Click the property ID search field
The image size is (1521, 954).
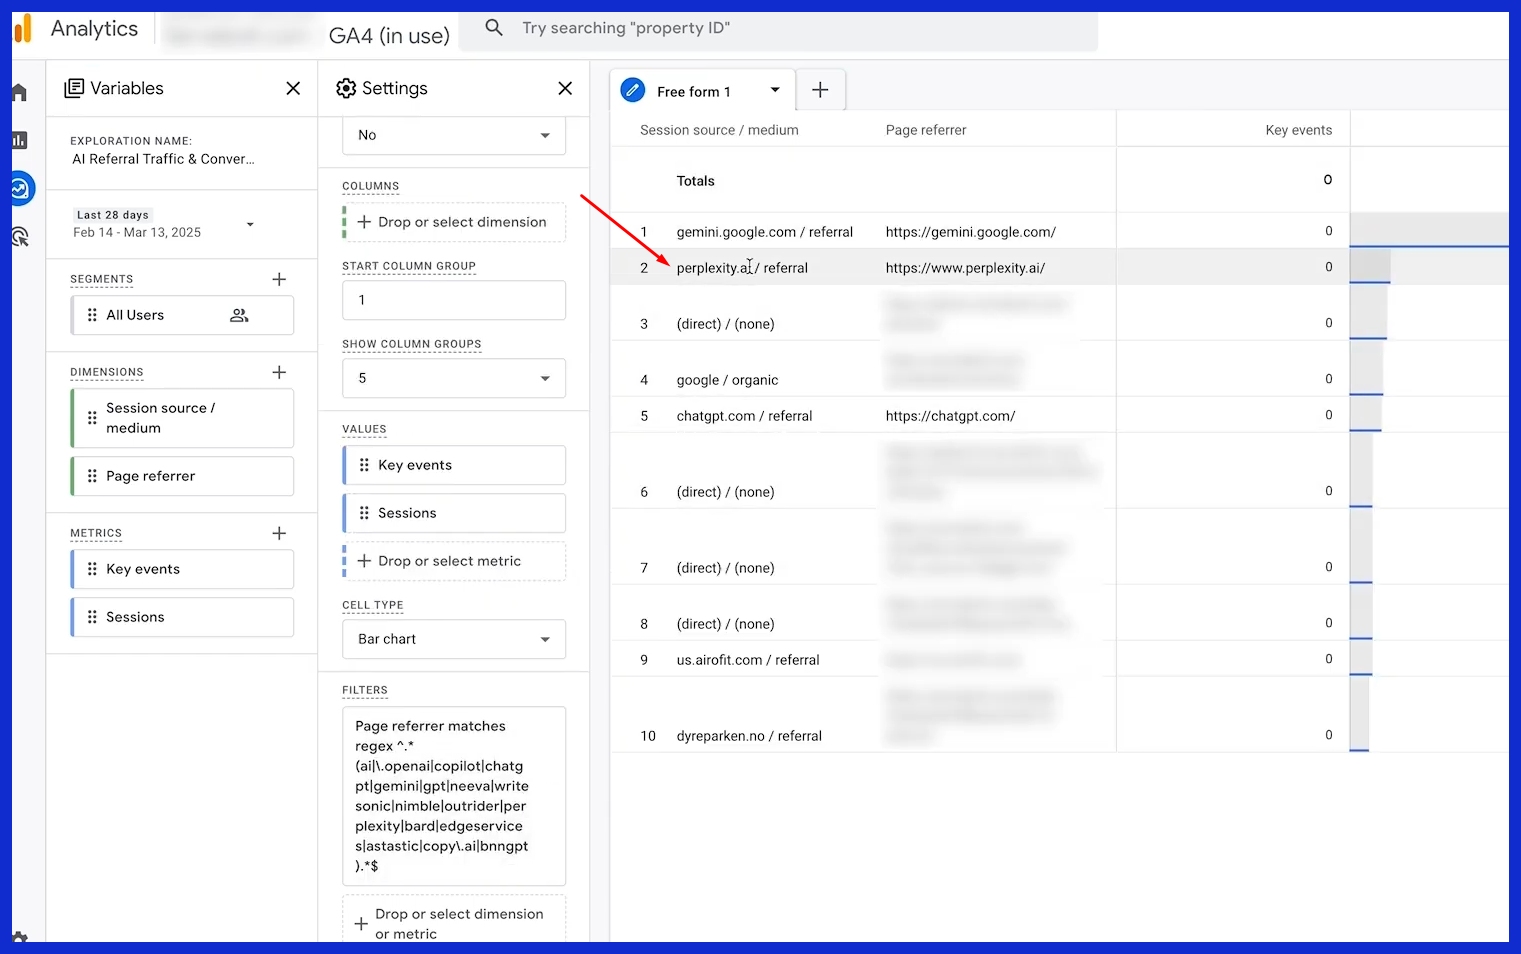click(x=778, y=28)
